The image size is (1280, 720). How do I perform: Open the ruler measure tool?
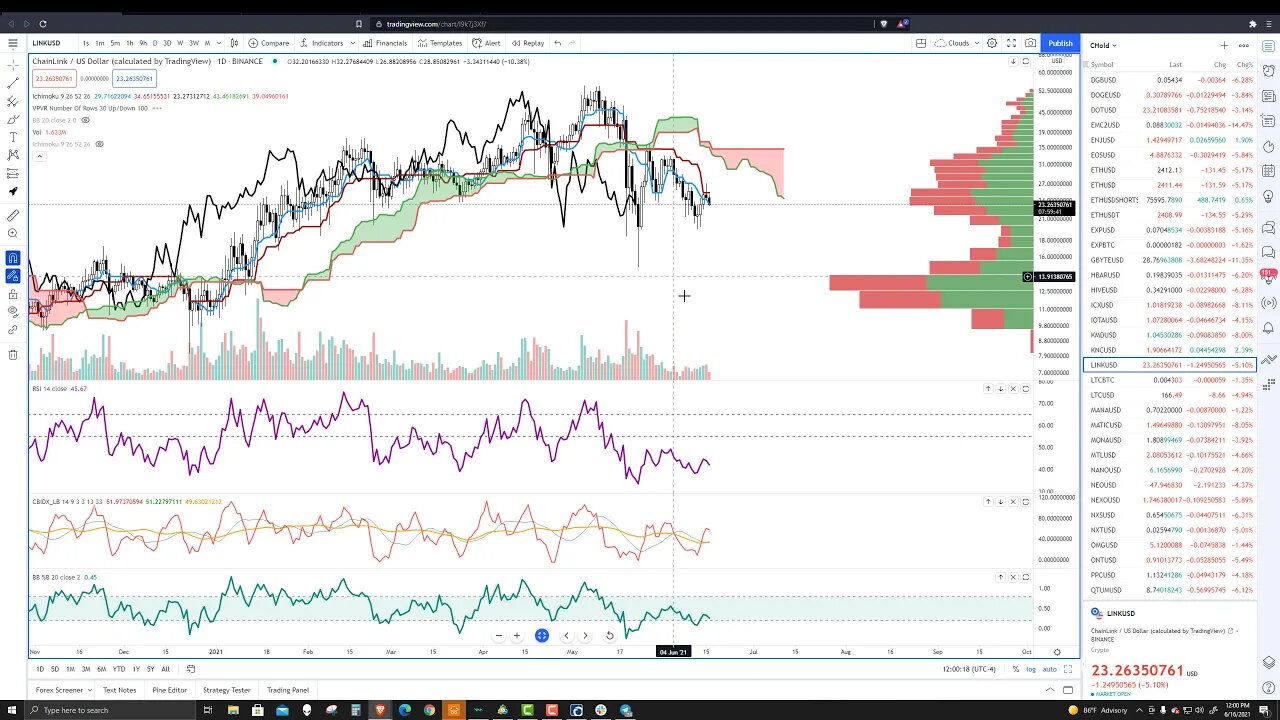[x=12, y=215]
